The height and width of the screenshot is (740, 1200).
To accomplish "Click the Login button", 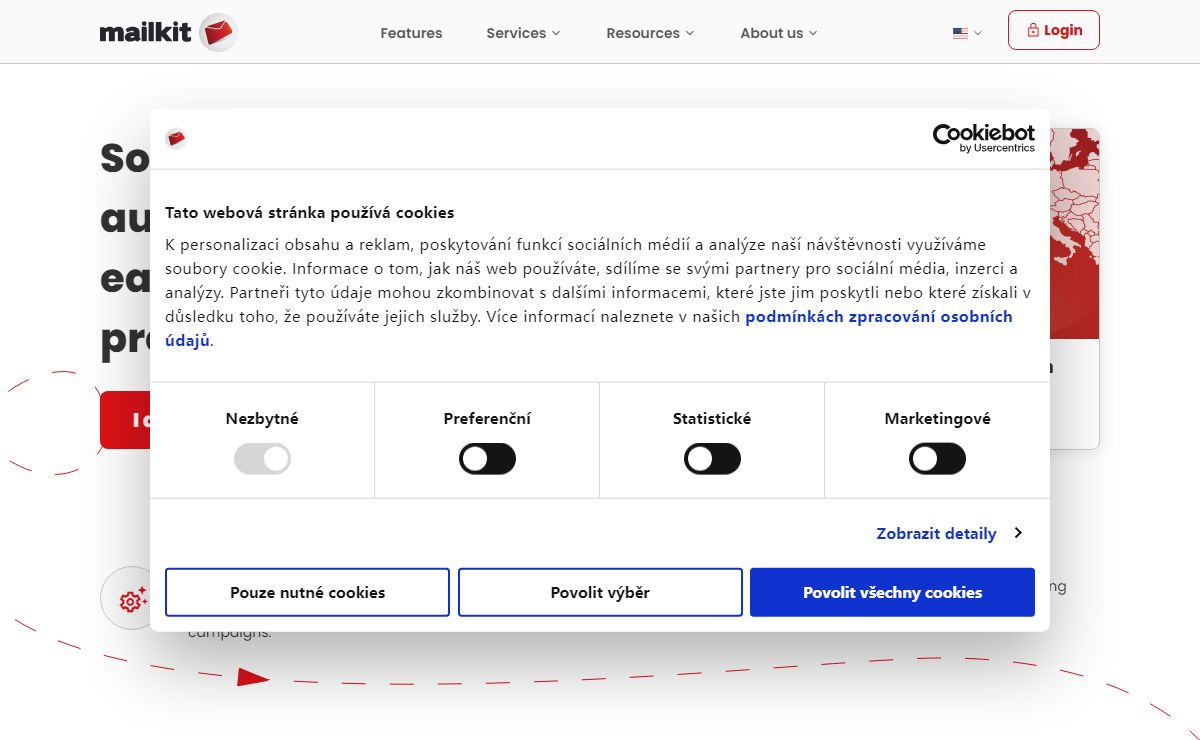I will 1054,30.
